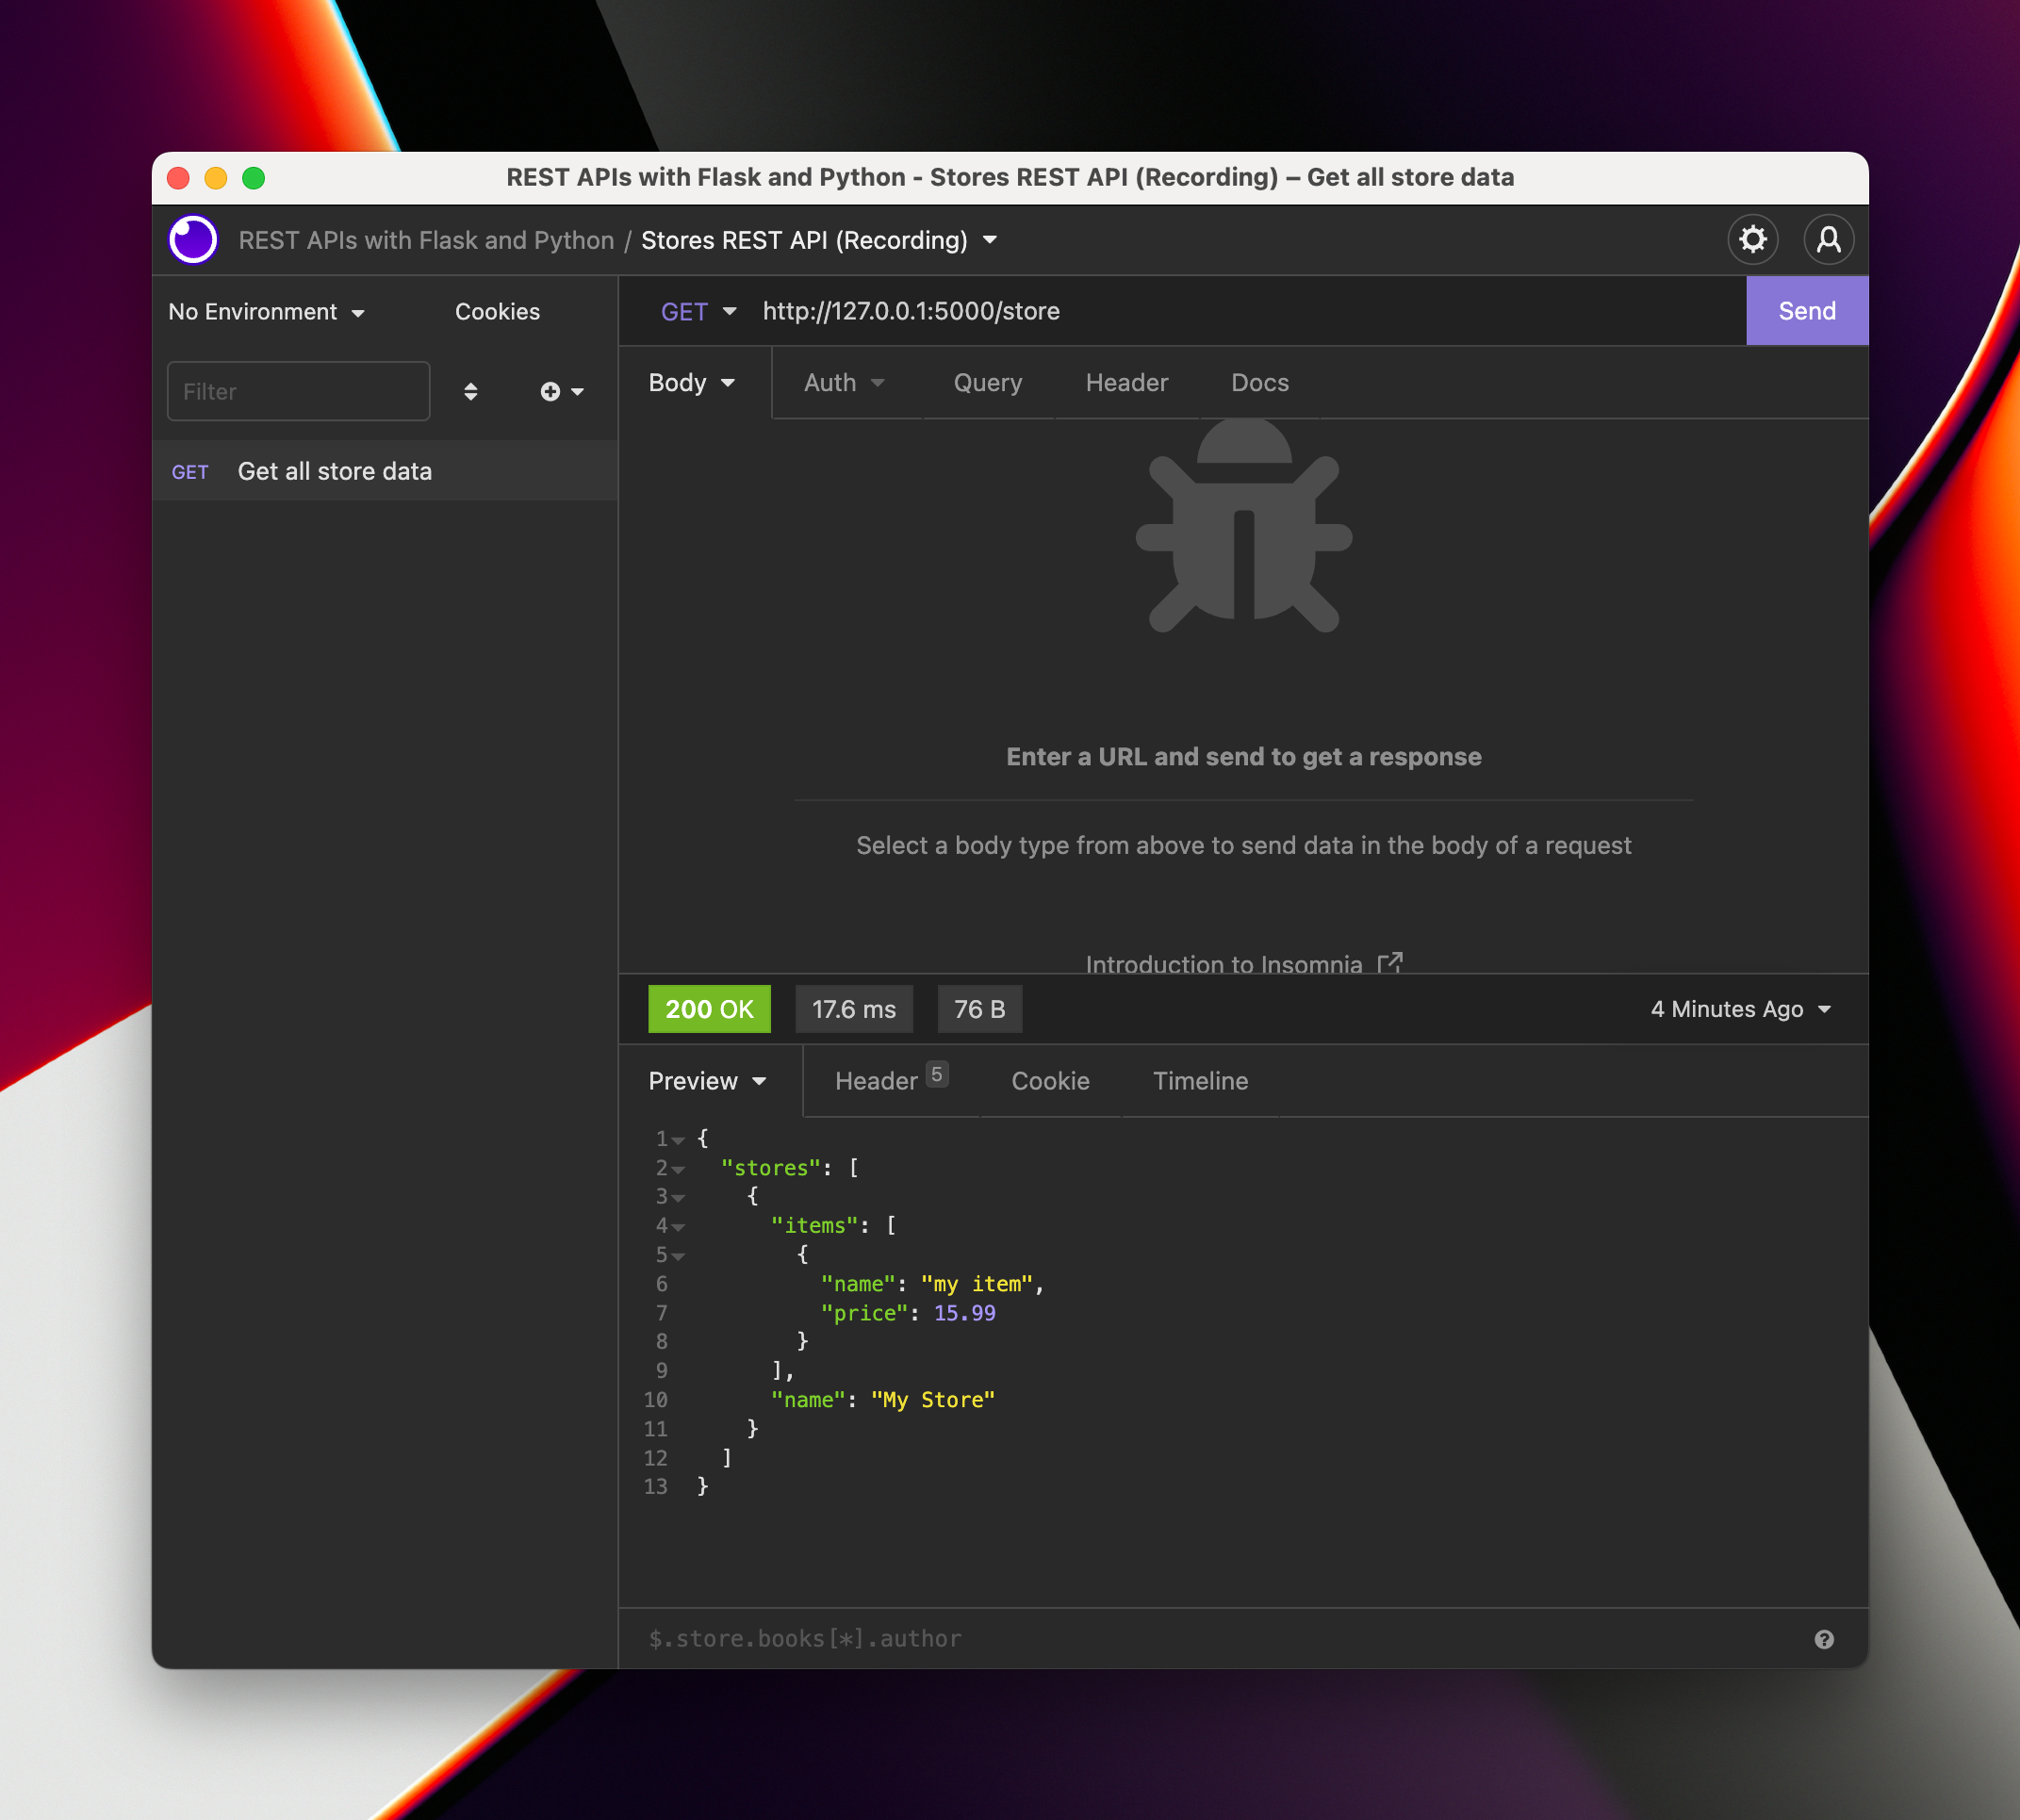The width and height of the screenshot is (2020, 1820).
Task: Open the 4 Minutes Ago history dropdown
Action: (1740, 1009)
